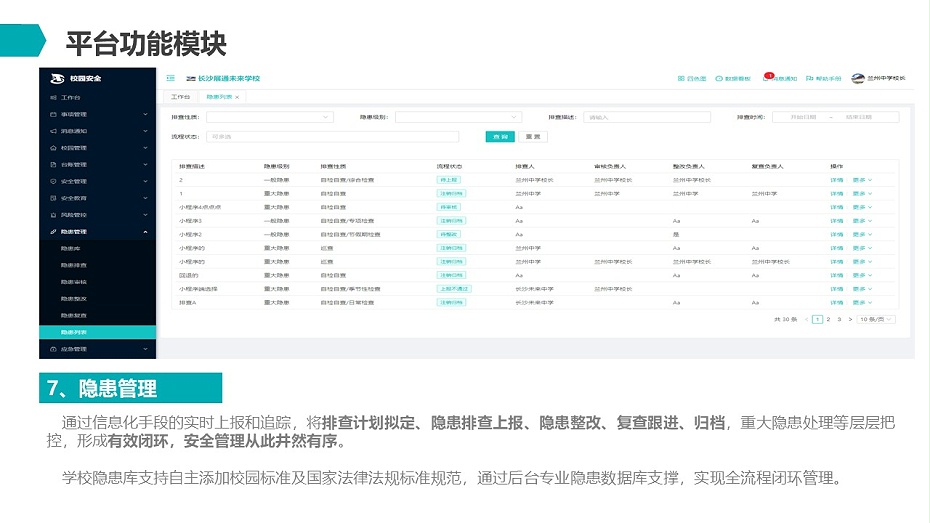Expand the 风险管控 sidebar chevron
The height and width of the screenshot is (523, 930).
[x=145, y=215]
